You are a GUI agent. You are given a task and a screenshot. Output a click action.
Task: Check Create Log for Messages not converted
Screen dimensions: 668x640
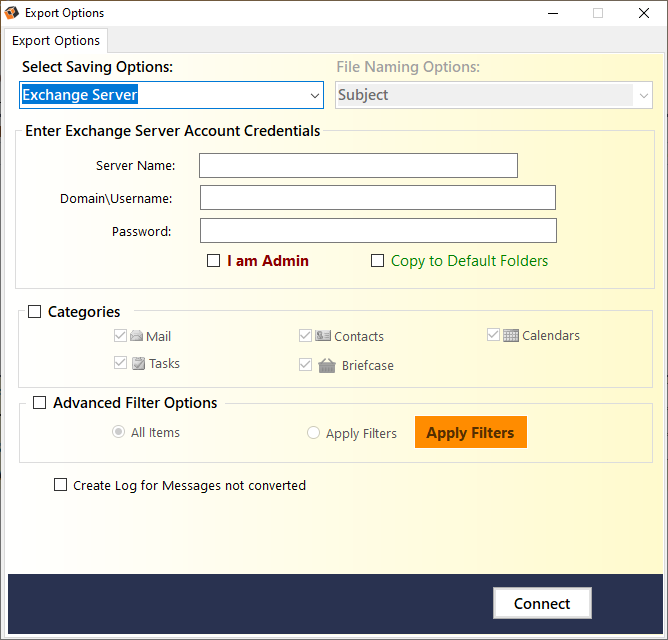point(60,485)
